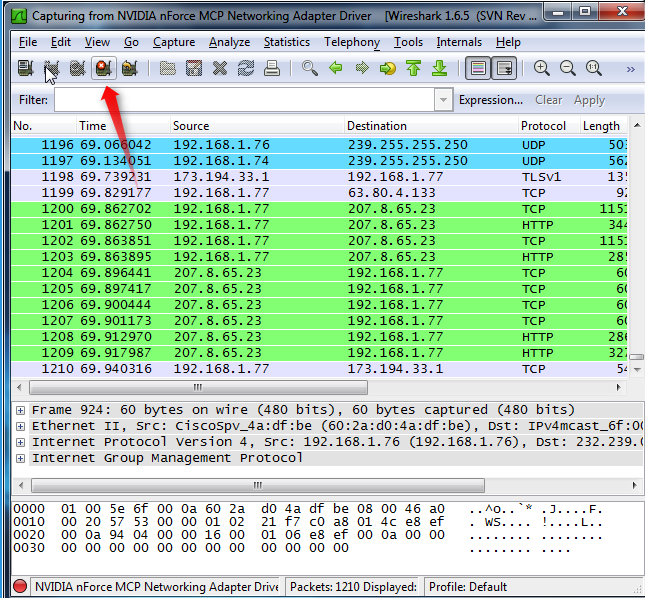
Task: Select packet 1201 HTTP row
Action: tap(319, 225)
